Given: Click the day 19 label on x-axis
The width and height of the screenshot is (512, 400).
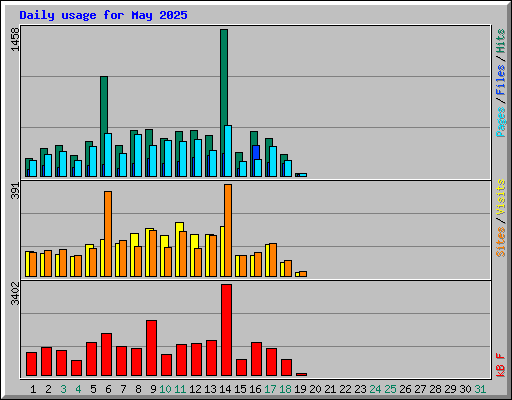Looking at the screenshot, I should 300,389.
